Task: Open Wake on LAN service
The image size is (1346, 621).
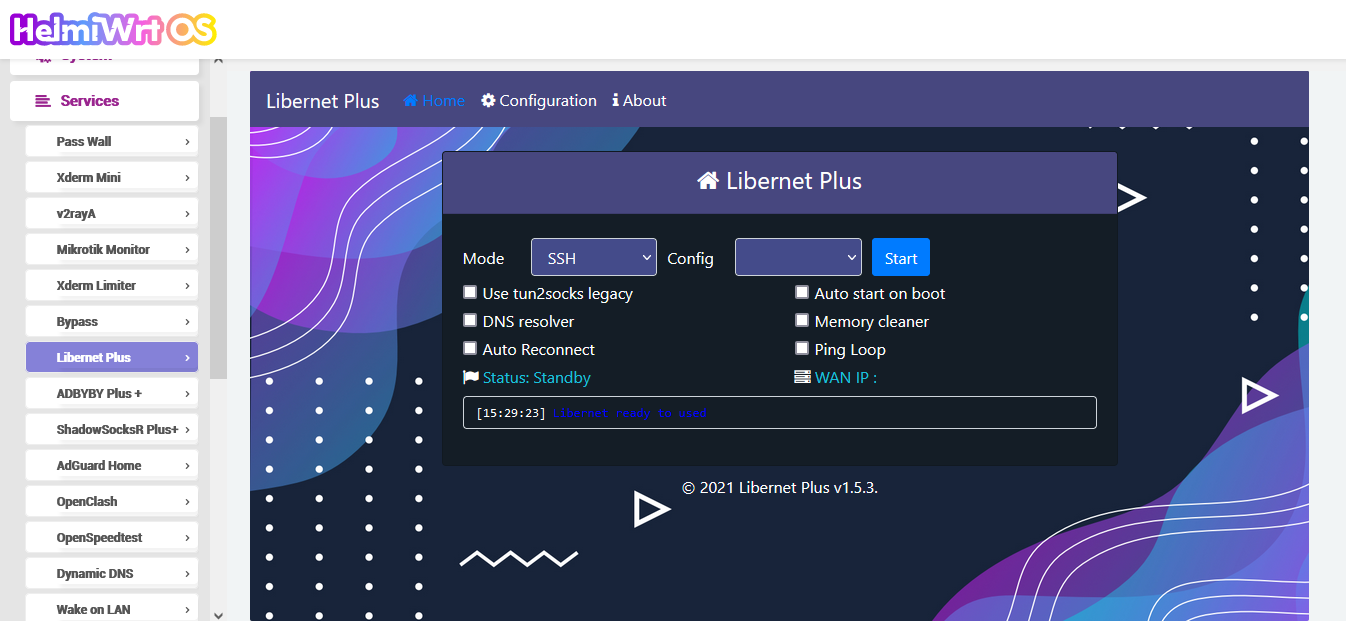Action: click(112, 609)
